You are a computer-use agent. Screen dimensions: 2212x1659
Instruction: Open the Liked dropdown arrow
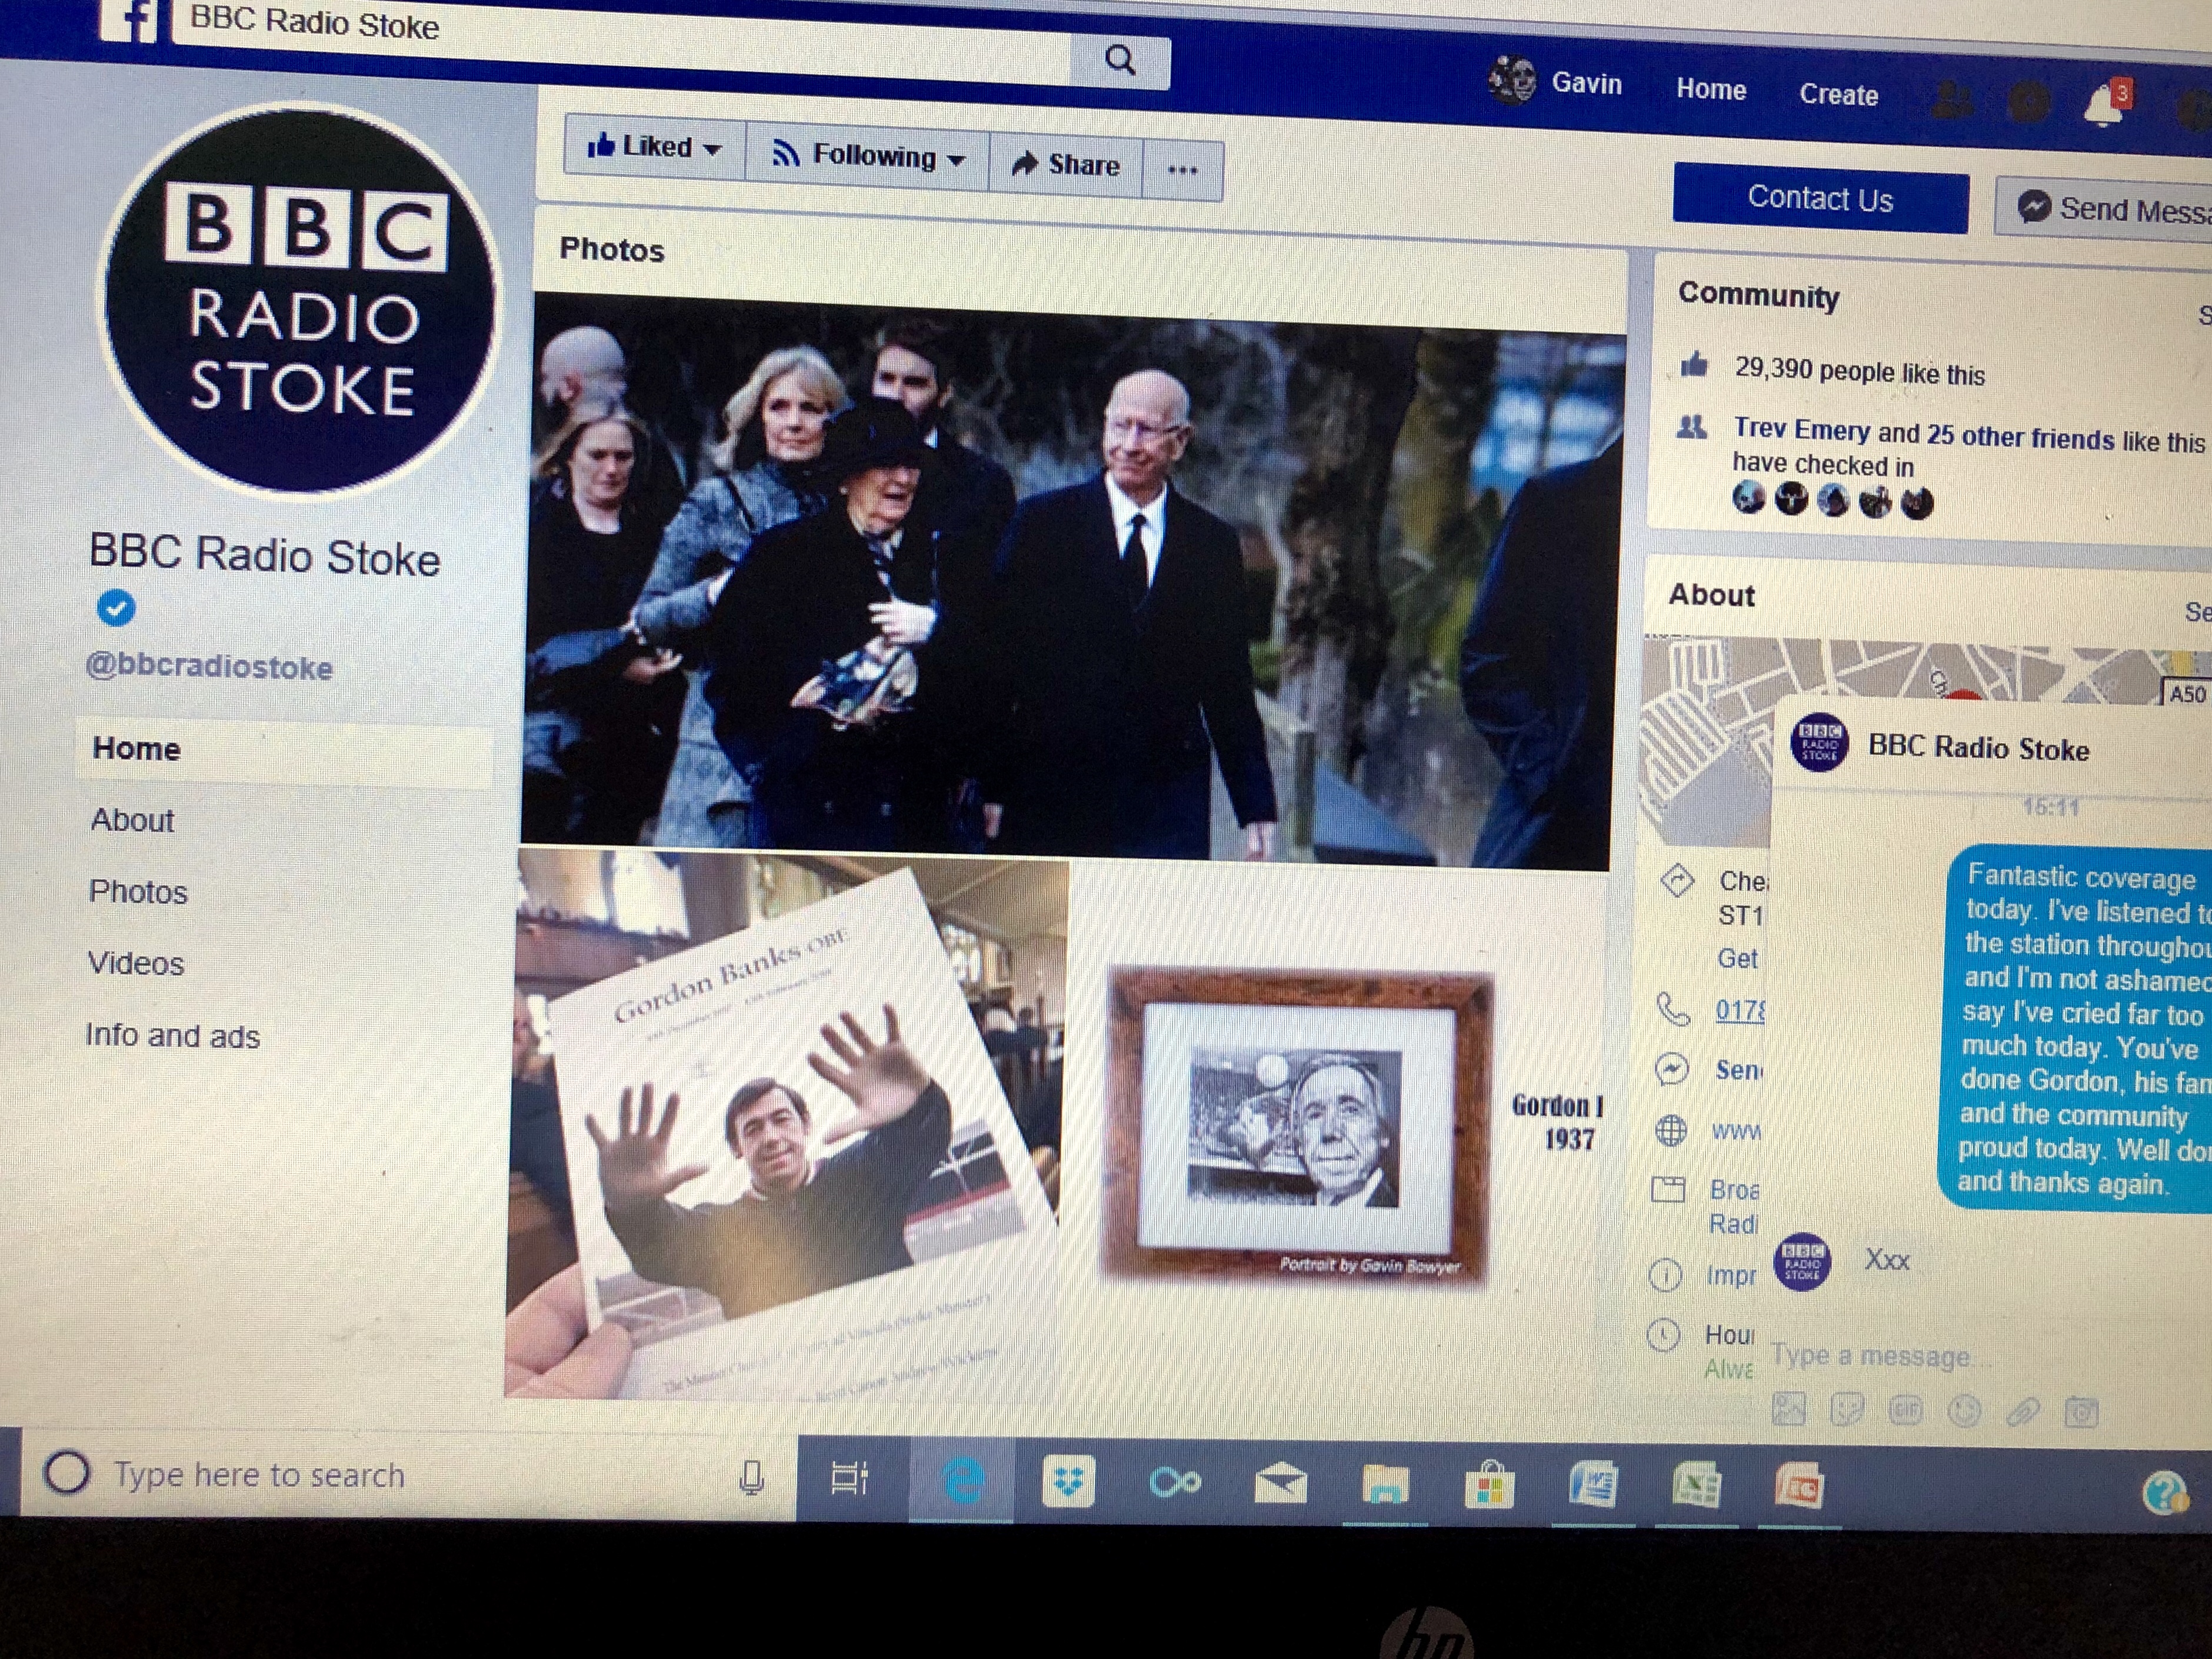(x=713, y=150)
